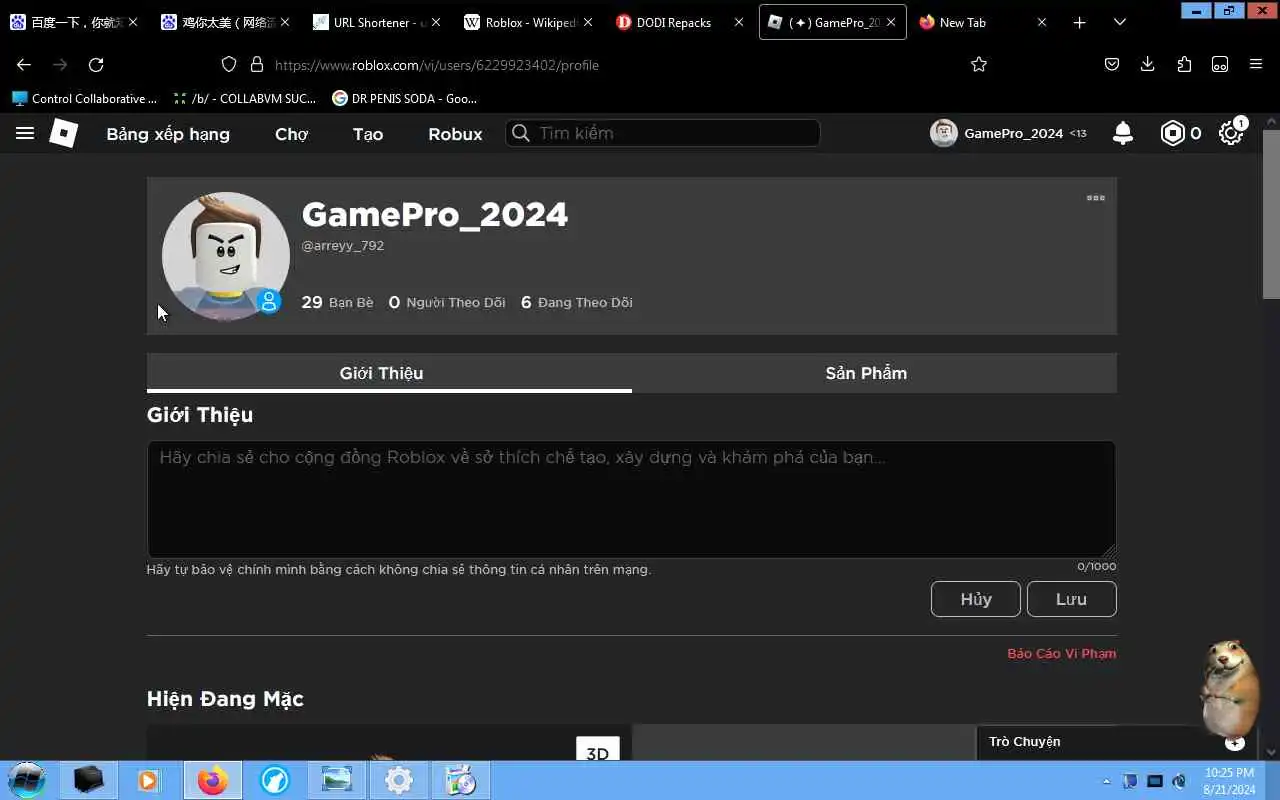Viewport: 1280px width, 800px height.
Task: Click Báo Cáo Vi Phạm link
Action: click(x=1062, y=653)
